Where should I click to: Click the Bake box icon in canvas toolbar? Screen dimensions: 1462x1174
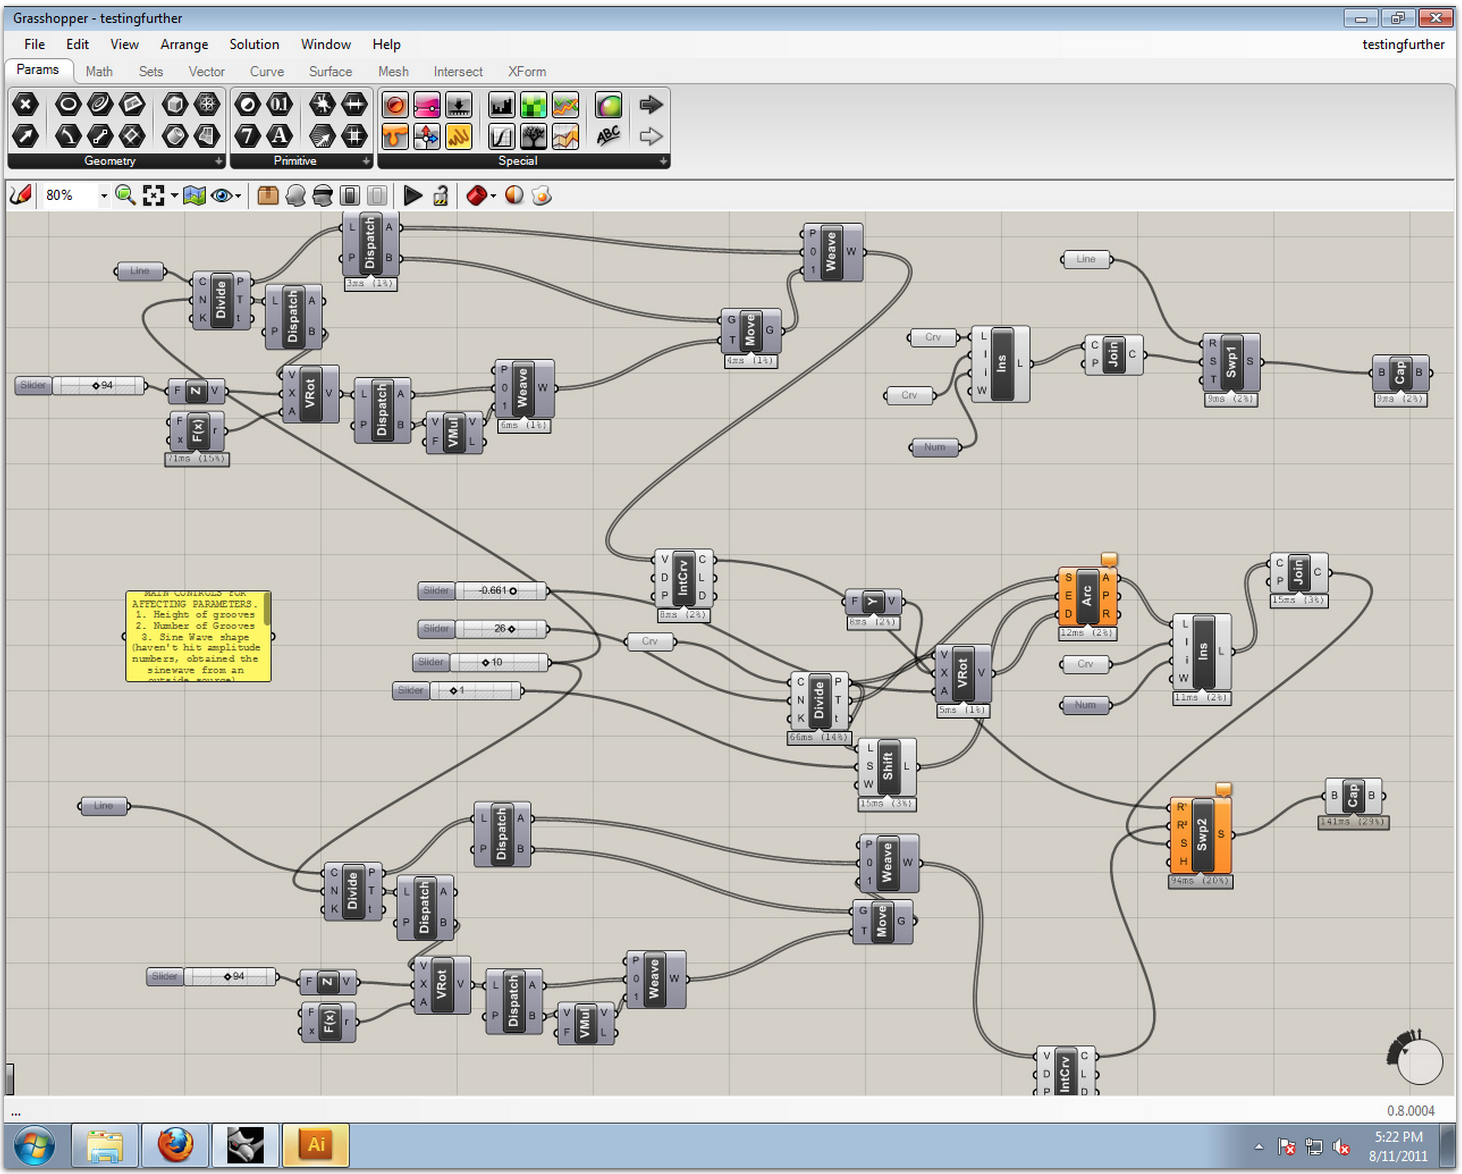pos(267,195)
